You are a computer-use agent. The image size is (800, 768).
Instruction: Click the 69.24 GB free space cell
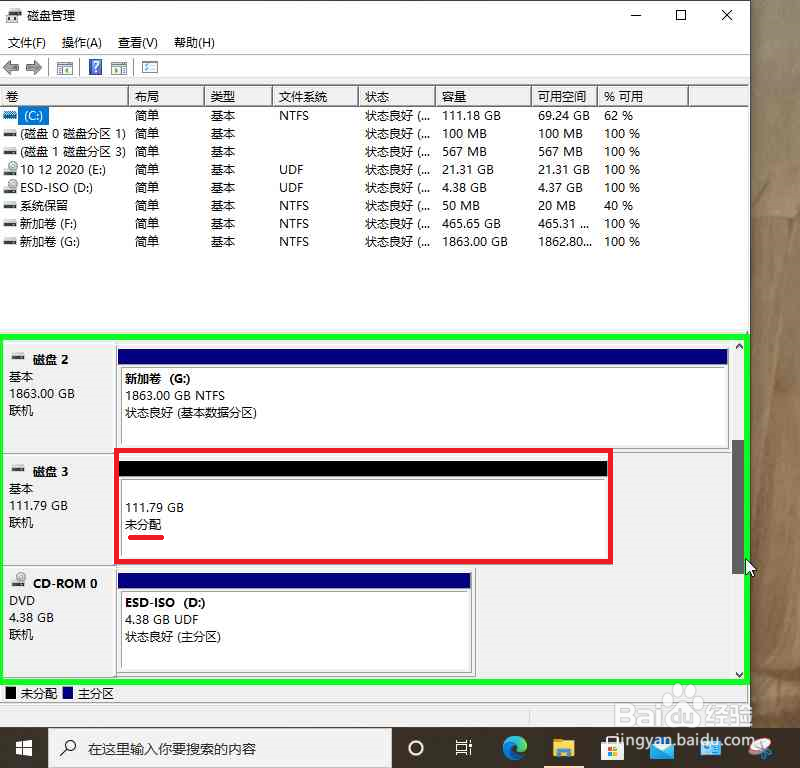coord(563,116)
